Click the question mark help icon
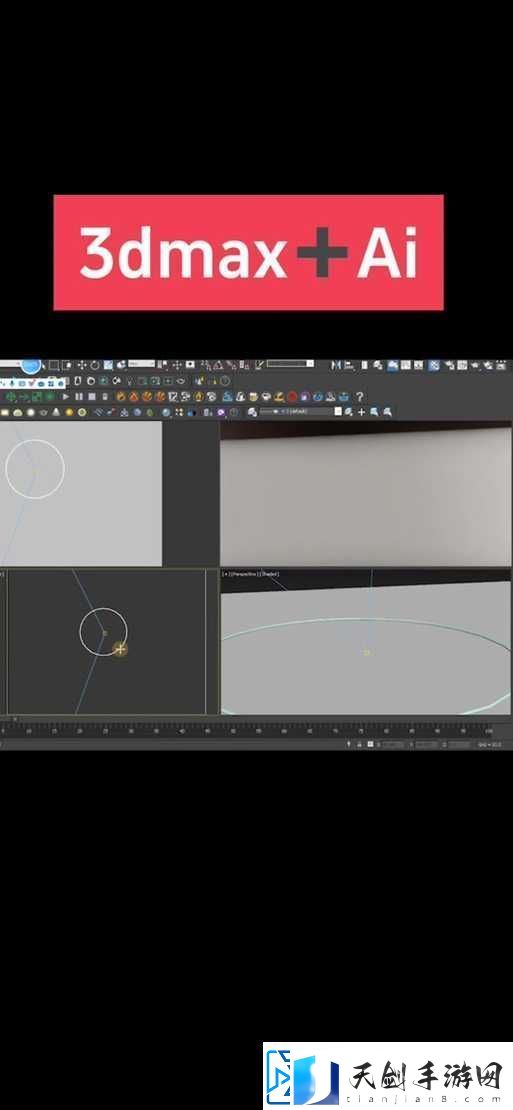513x1110 pixels. pos(359,396)
